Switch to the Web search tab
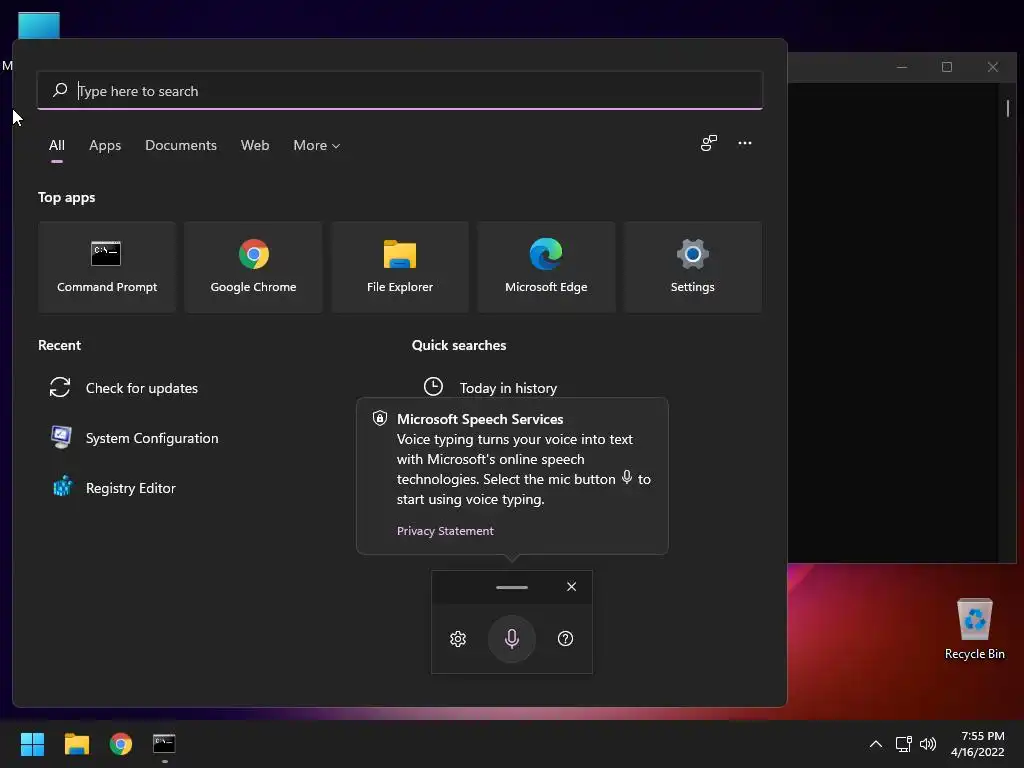The height and width of the screenshot is (768, 1024). click(255, 145)
